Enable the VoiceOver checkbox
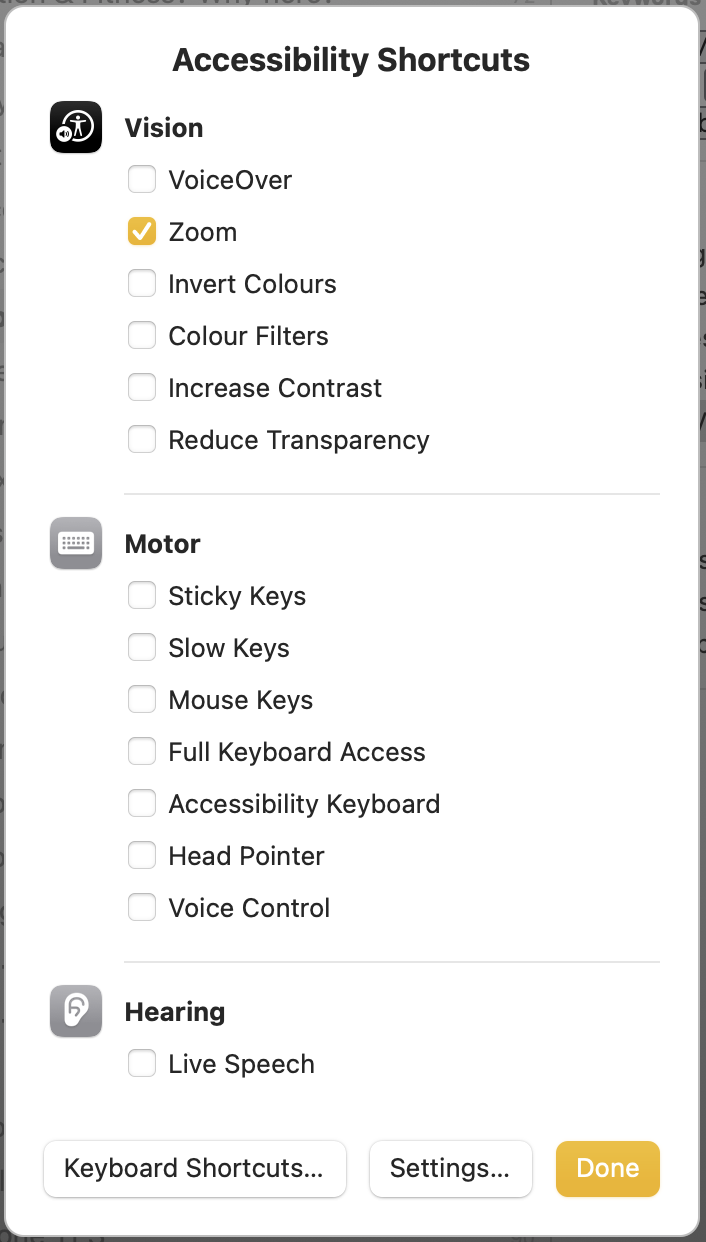Image resolution: width=706 pixels, height=1242 pixels. (x=142, y=180)
